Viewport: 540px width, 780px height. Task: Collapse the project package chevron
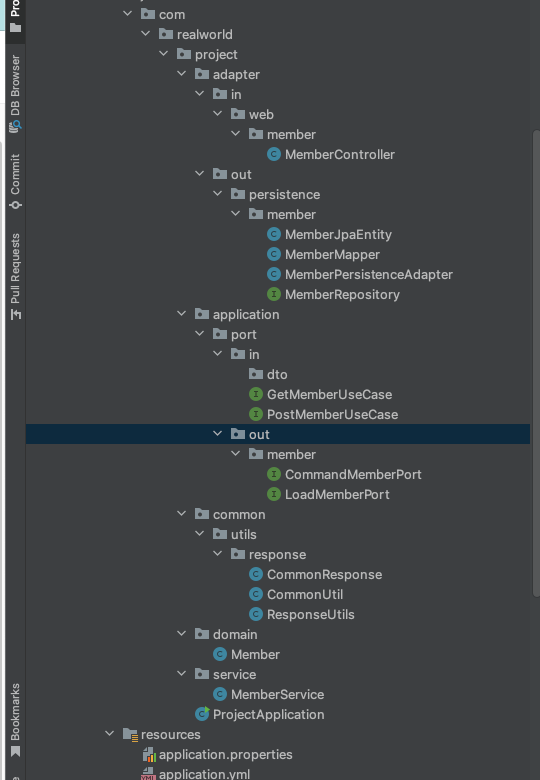point(164,53)
